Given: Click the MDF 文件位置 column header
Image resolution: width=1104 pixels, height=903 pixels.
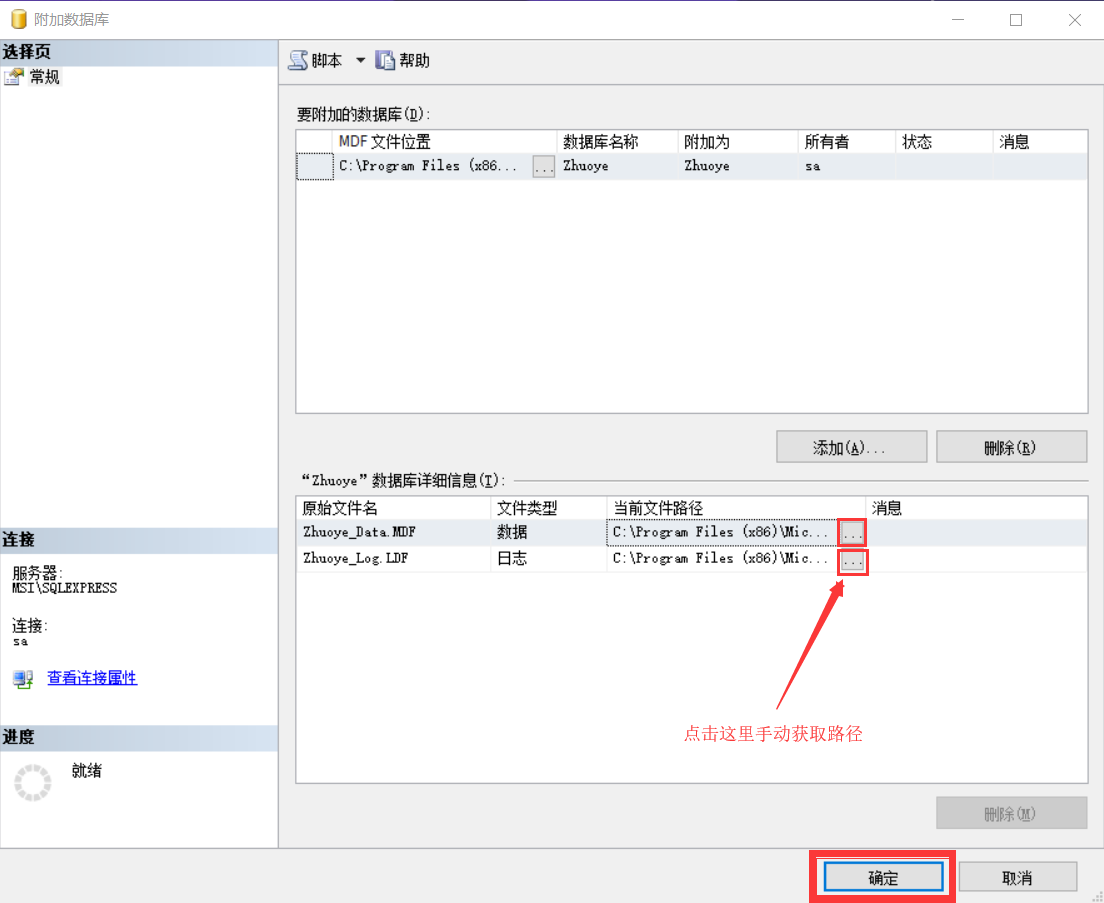Looking at the screenshot, I should pyautogui.click(x=444, y=142).
